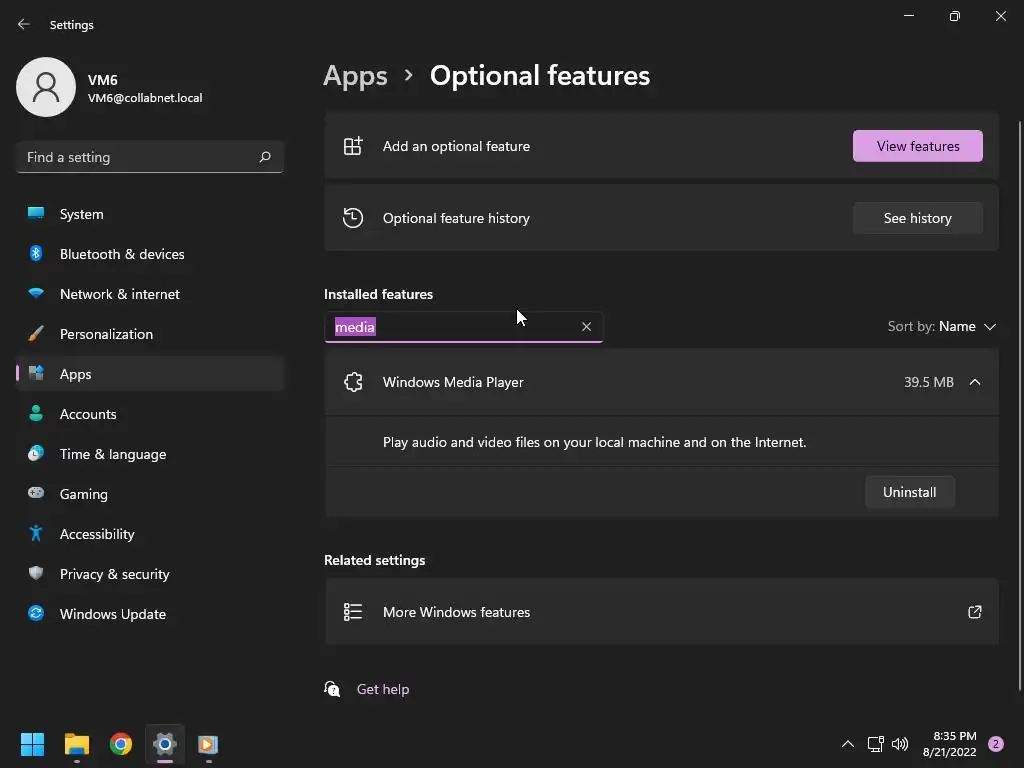The image size is (1024, 768).
Task: Uninstall Windows Media Player
Action: [909, 492]
